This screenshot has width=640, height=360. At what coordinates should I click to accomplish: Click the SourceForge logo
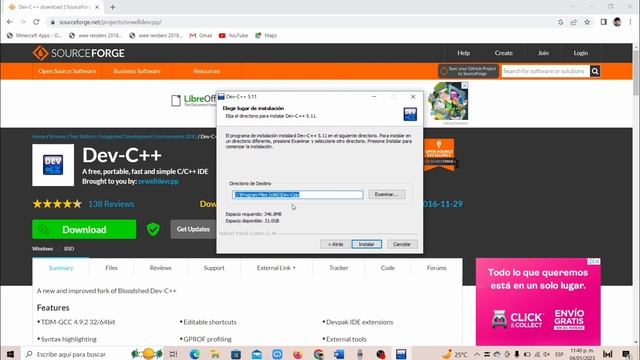pos(78,53)
